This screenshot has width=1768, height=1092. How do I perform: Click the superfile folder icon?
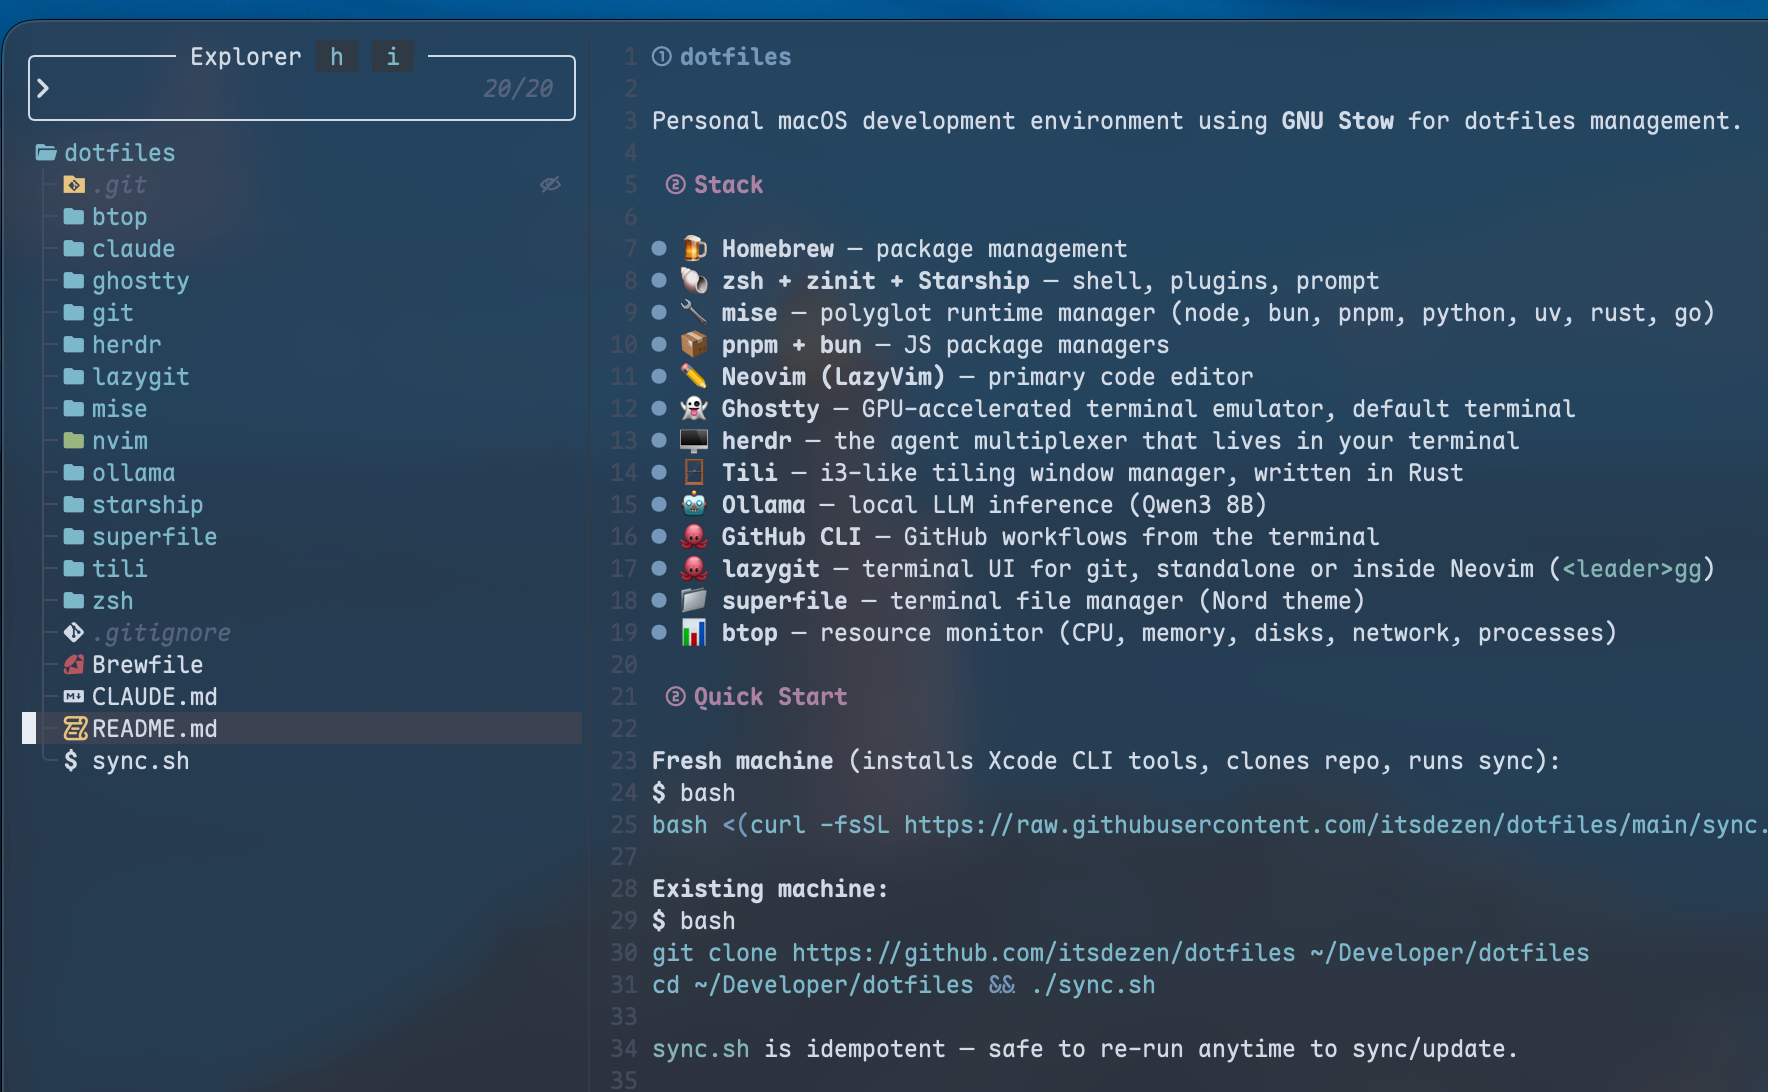74,537
